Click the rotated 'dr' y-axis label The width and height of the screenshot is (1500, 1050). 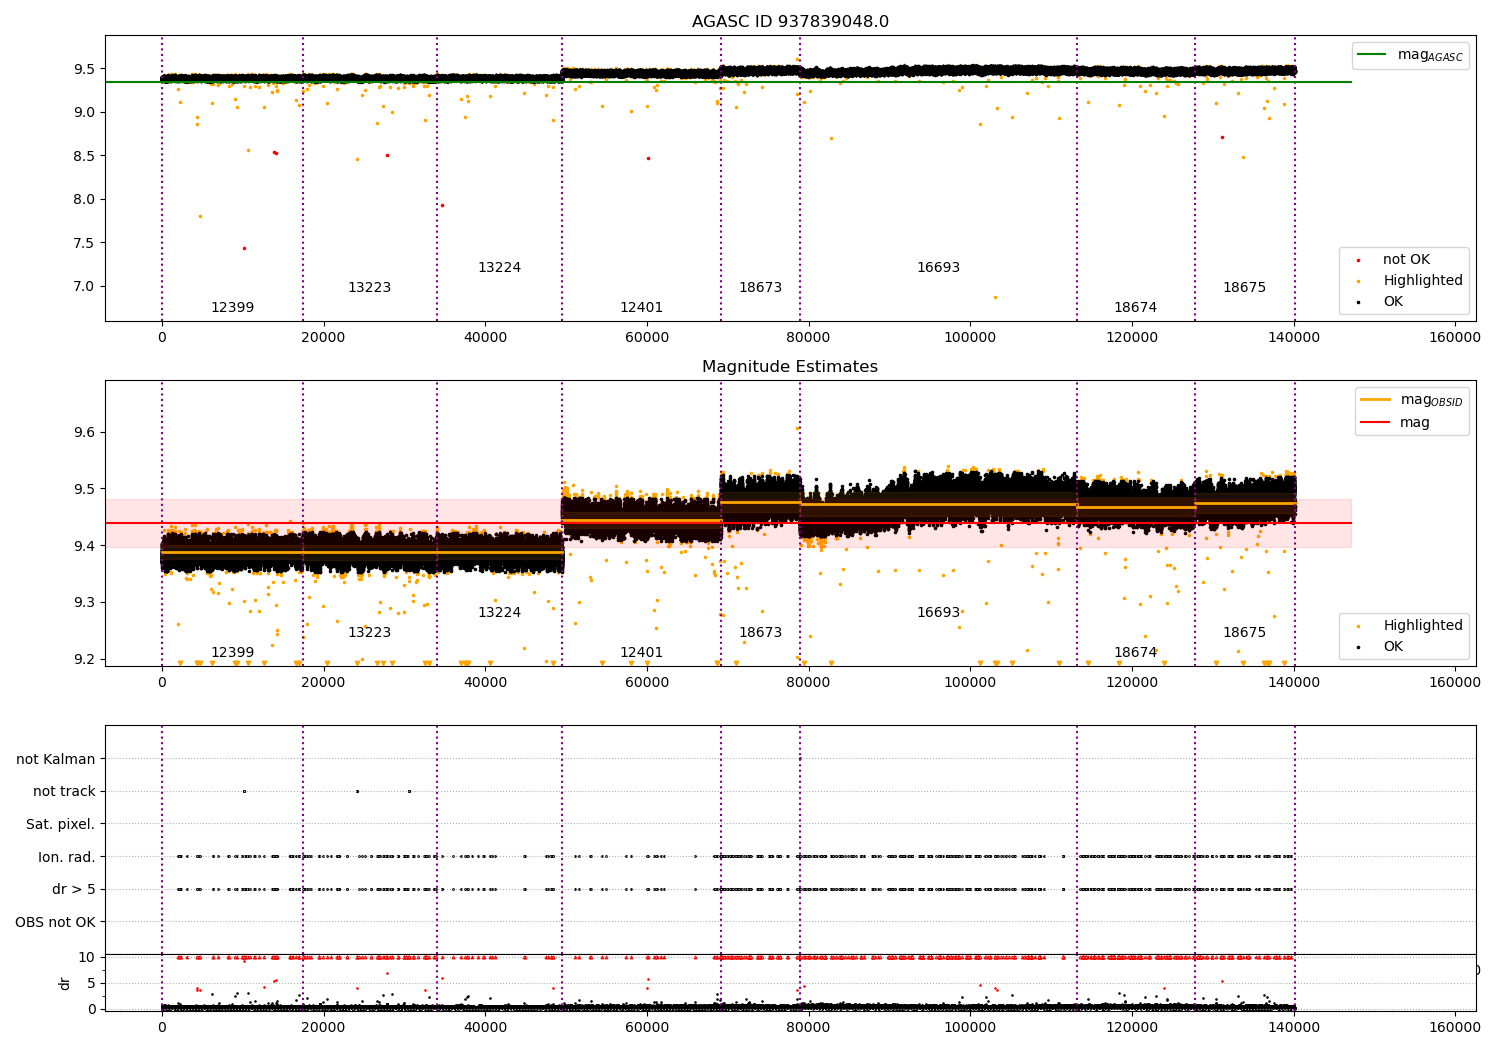click(x=65, y=983)
